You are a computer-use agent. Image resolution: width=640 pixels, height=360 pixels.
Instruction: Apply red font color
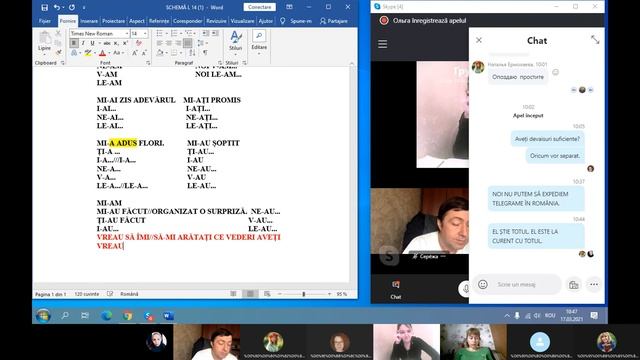[x=102, y=53]
